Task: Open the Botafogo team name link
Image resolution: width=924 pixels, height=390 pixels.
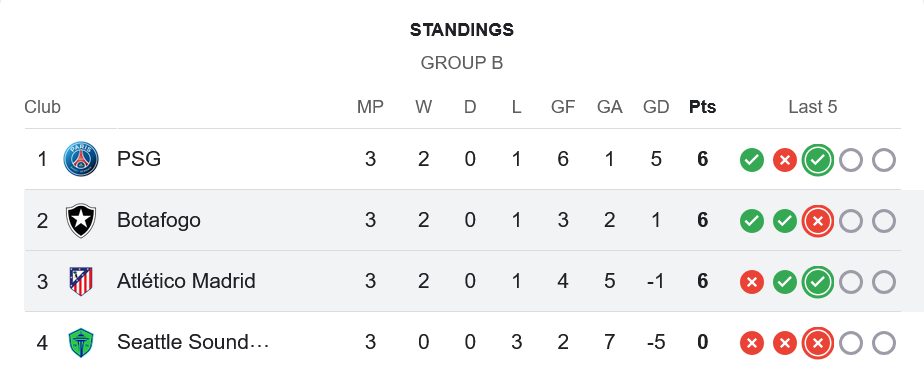Action: [x=159, y=220]
